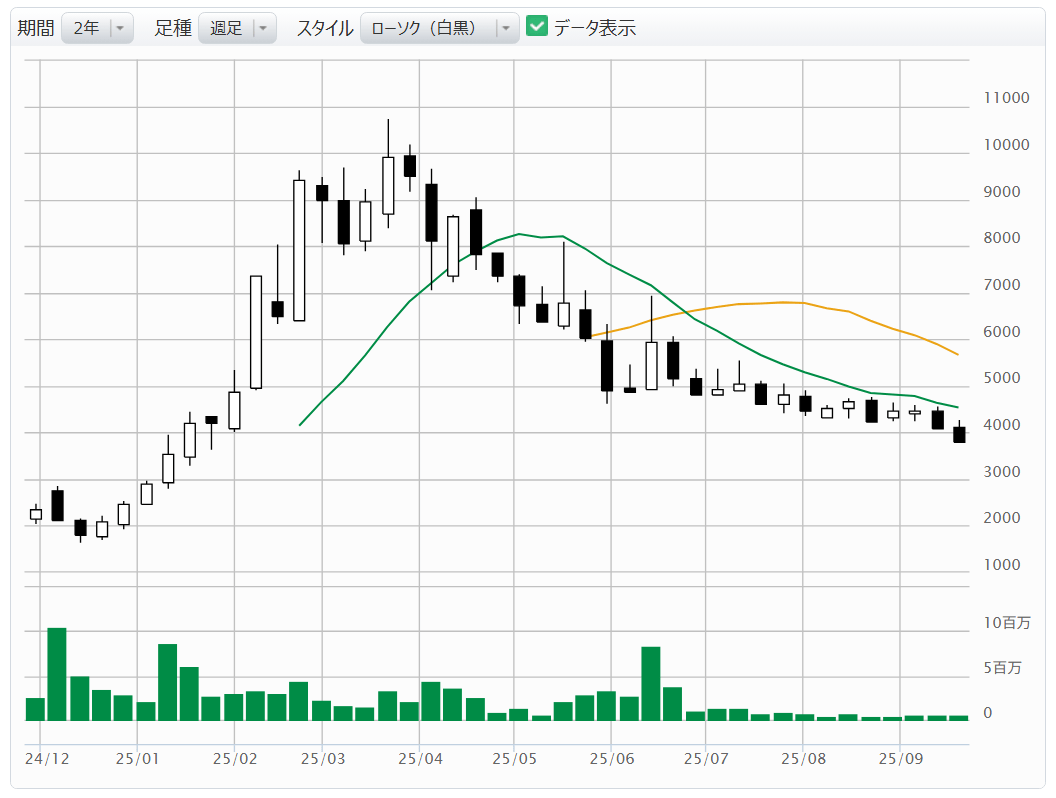Click the candlestick with the highest peak above 10000
This screenshot has width=1056, height=798.
[388, 185]
